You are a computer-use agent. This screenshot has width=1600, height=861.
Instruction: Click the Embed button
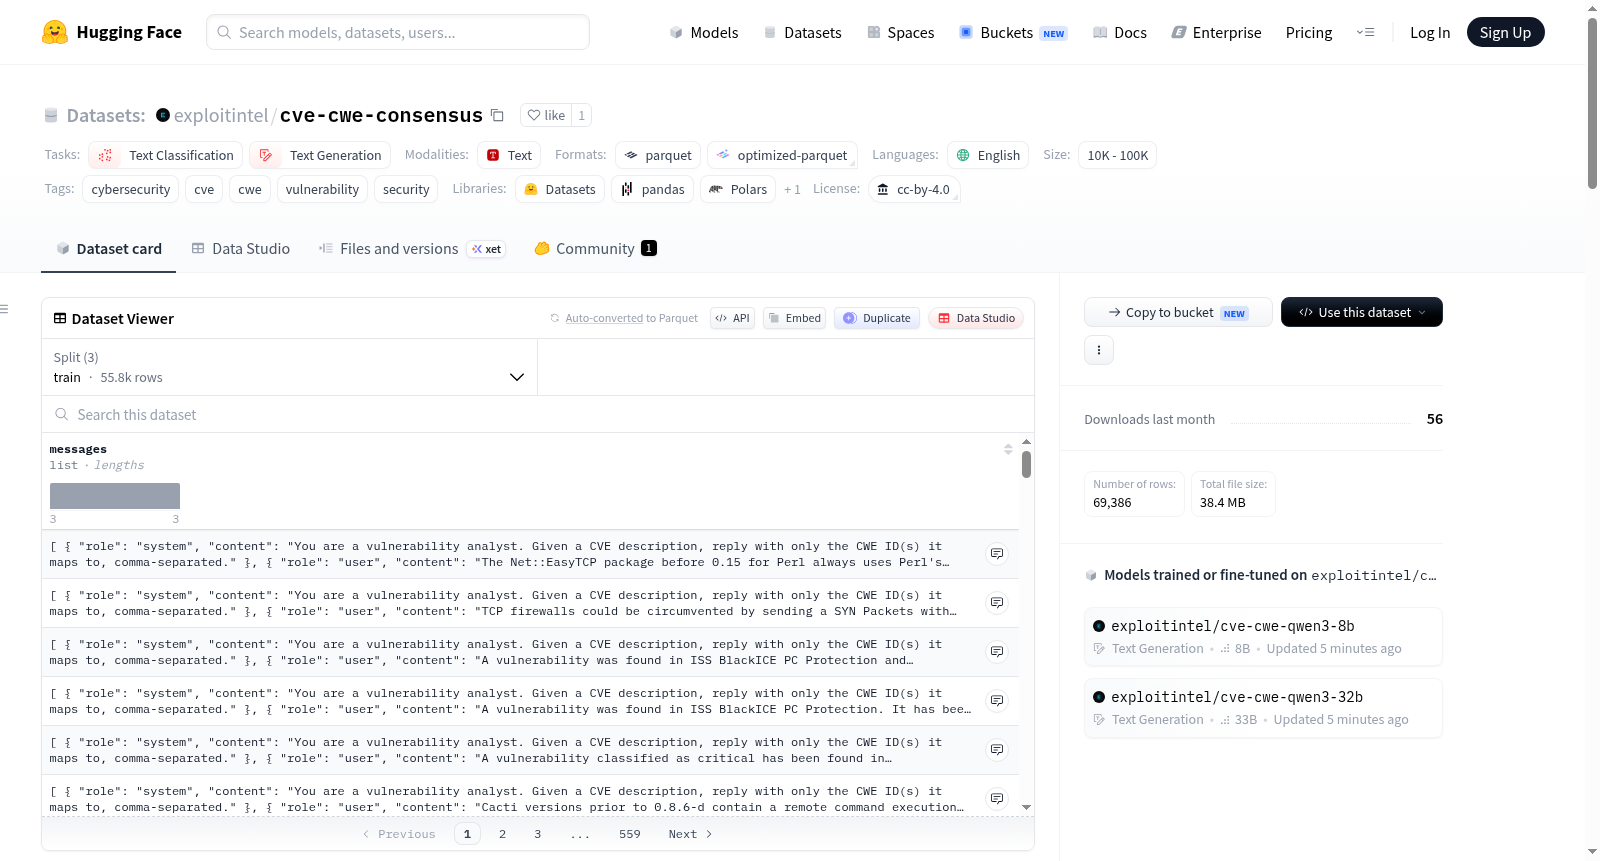(794, 318)
